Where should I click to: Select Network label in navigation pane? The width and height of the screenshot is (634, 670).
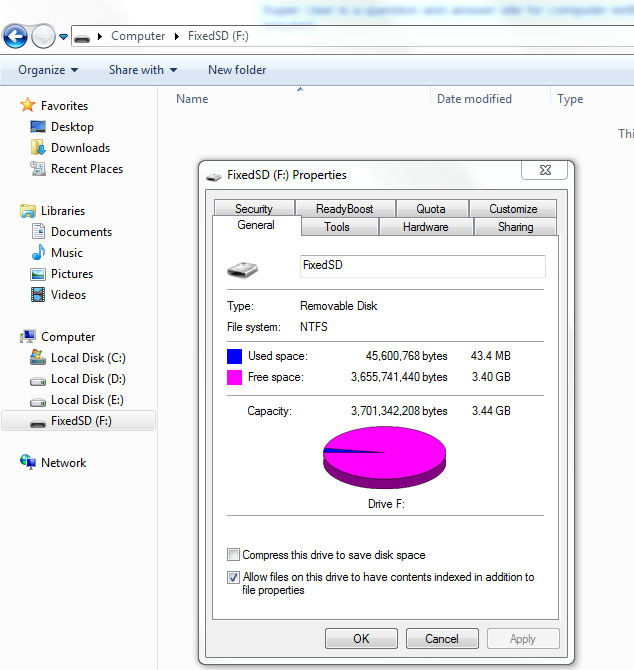coord(64,463)
